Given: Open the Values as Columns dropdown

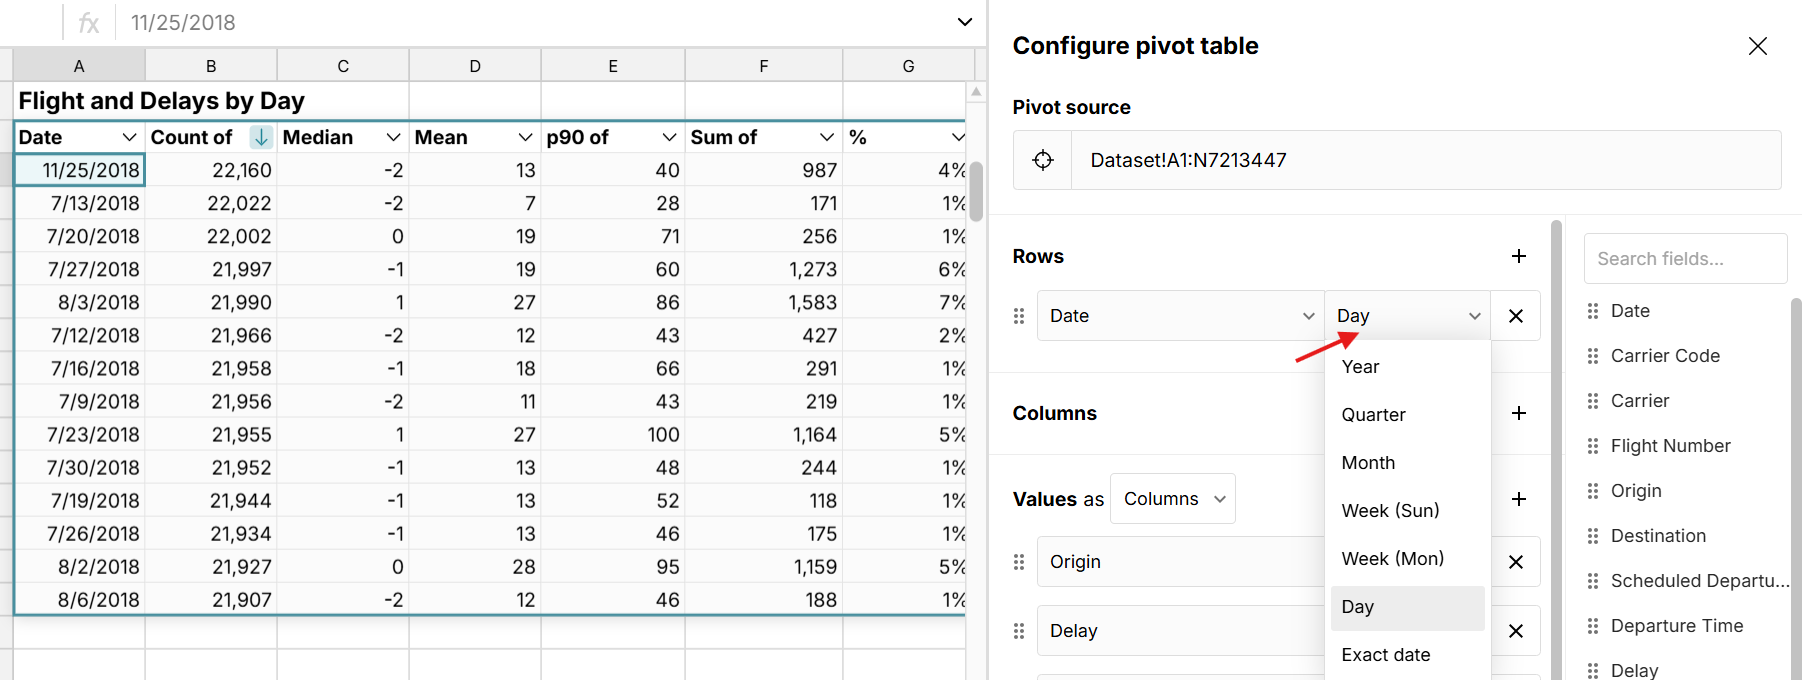Looking at the screenshot, I should point(1172,499).
